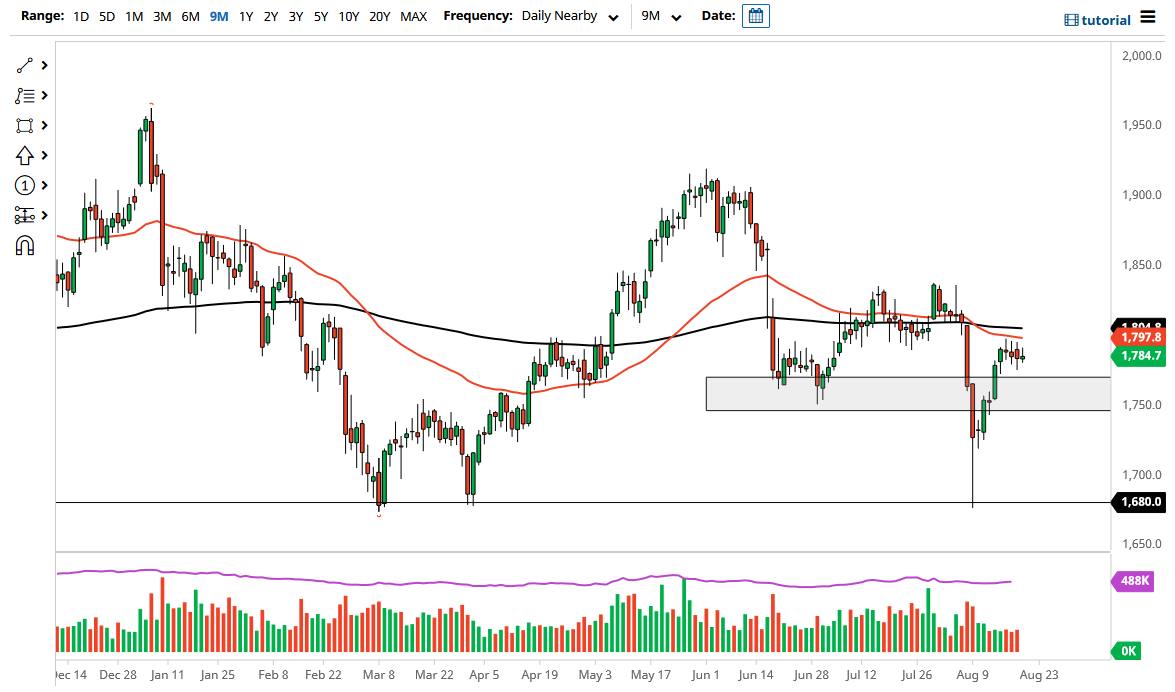Image resolution: width=1175 pixels, height=692 pixels.
Task: Click the May 17 date axis label
Action: coord(650,675)
